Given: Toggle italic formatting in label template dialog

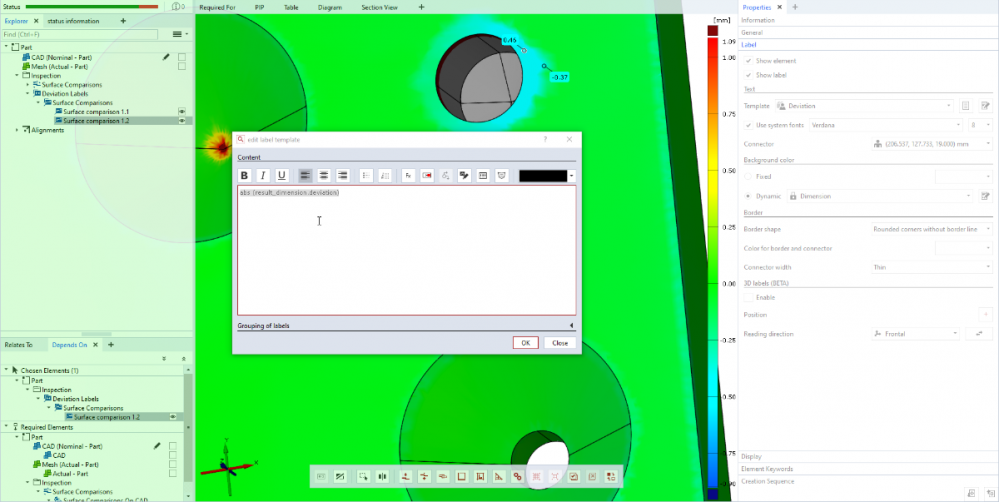Looking at the screenshot, I should click(262, 176).
